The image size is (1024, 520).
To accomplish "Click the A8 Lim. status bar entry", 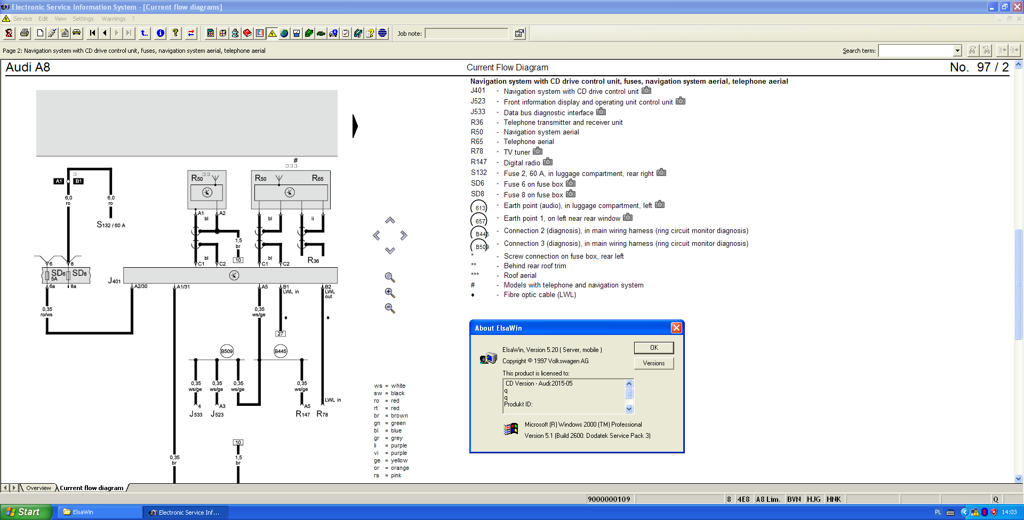I will click(x=767, y=499).
